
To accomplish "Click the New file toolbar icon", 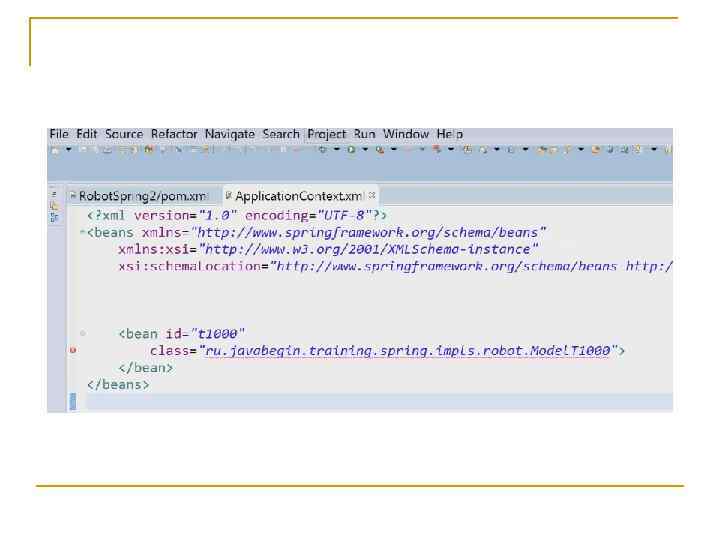I will point(55,150).
